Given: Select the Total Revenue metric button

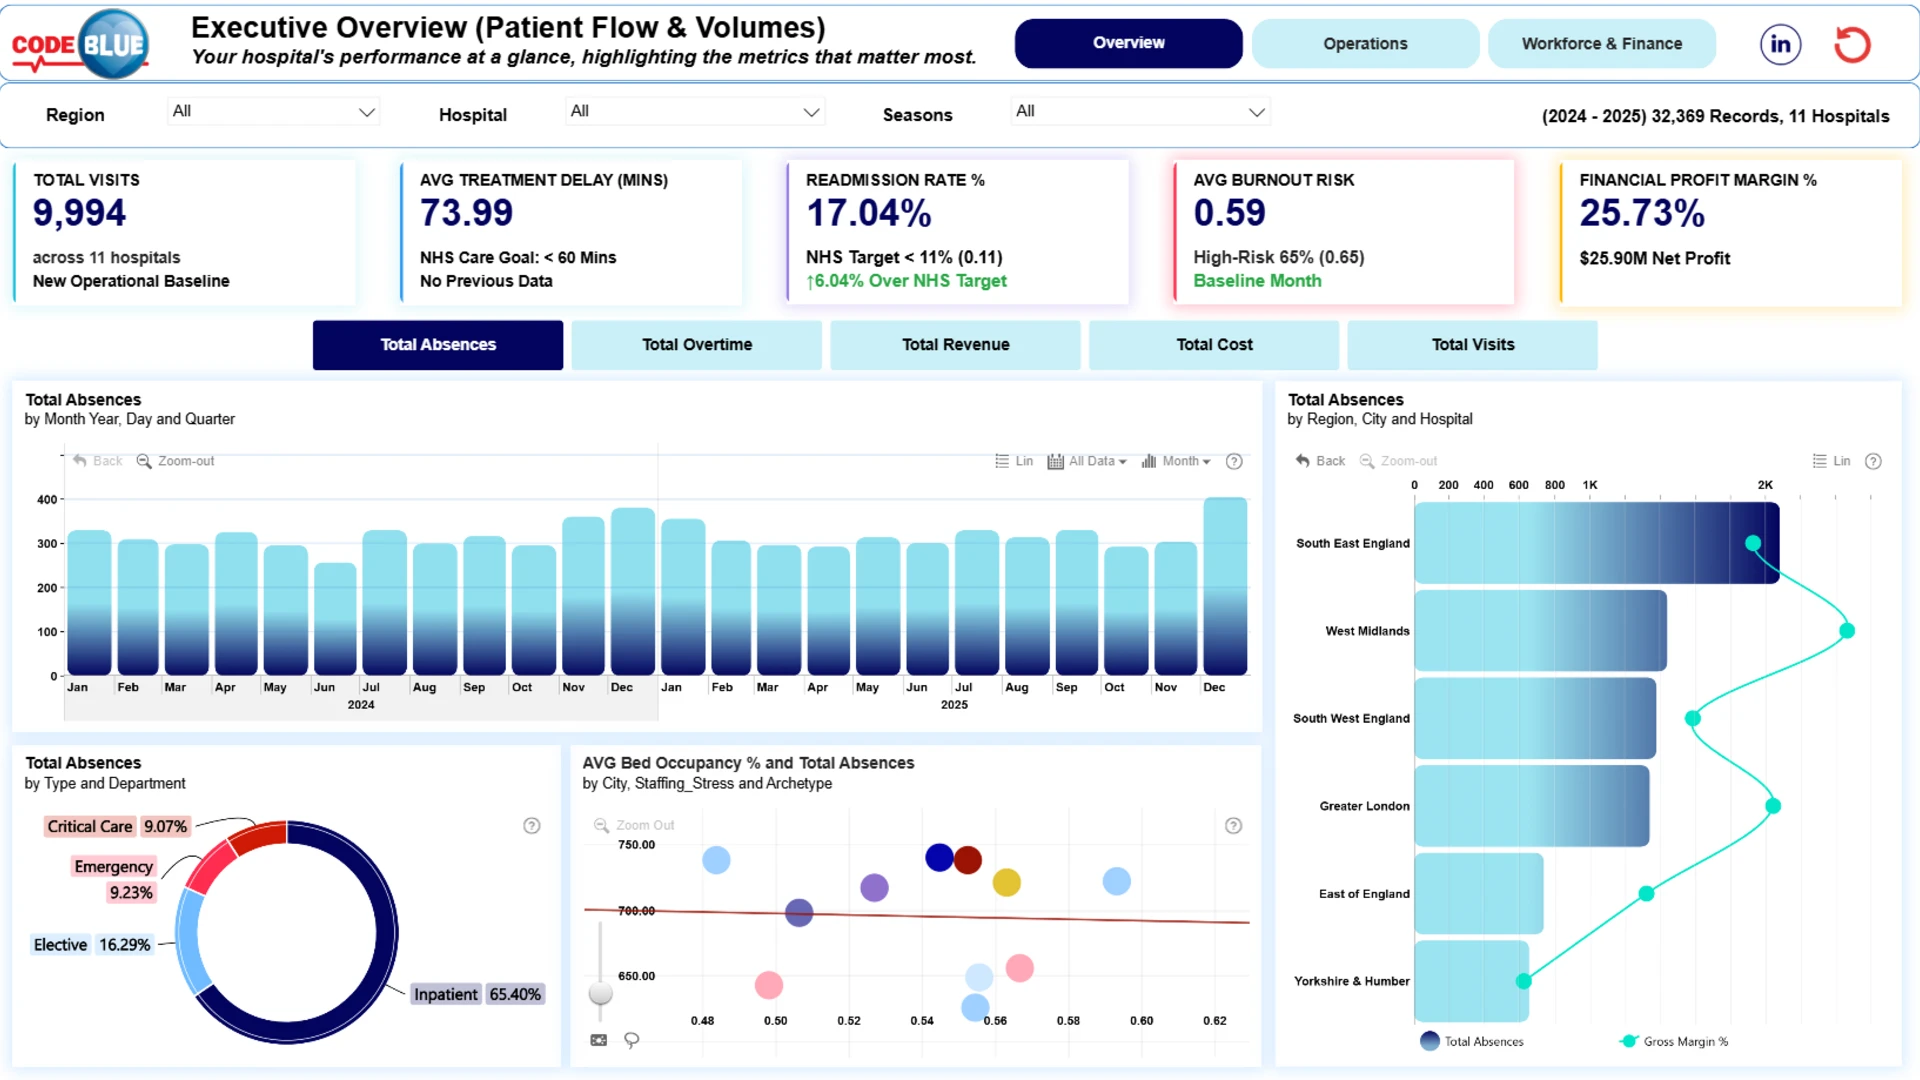Looking at the screenshot, I should coord(956,345).
